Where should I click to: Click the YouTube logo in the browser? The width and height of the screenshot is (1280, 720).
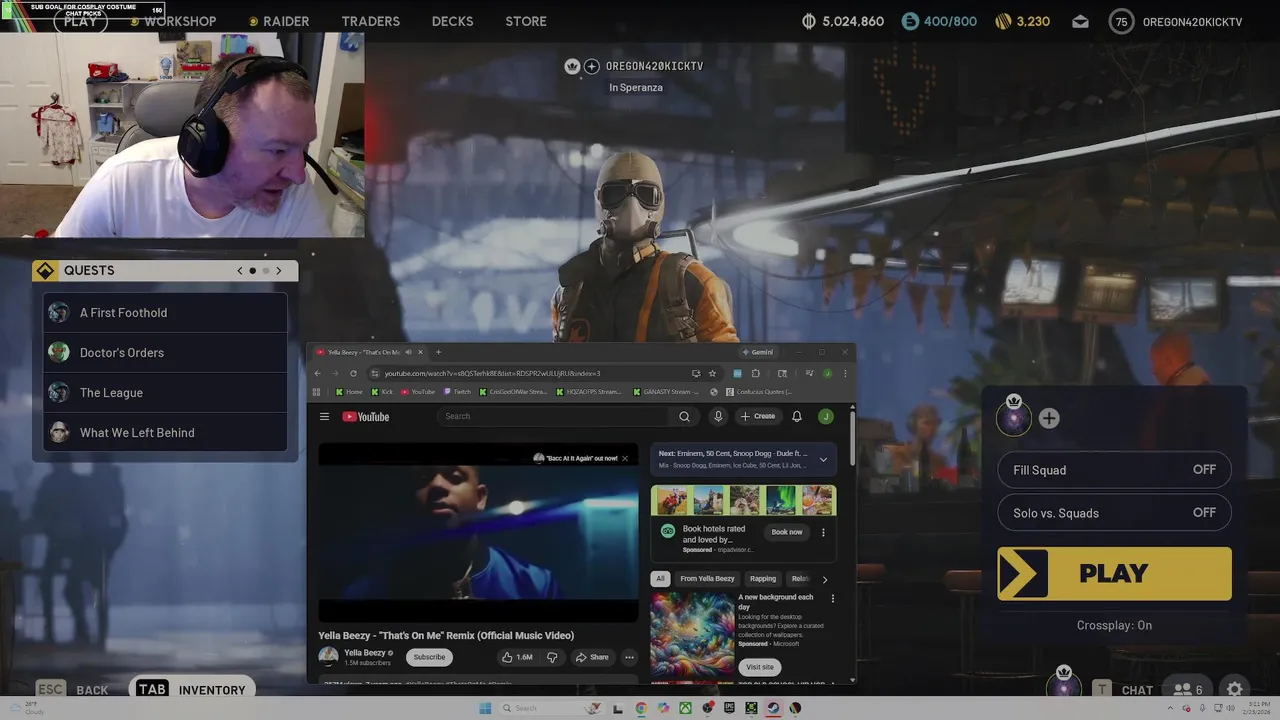pos(366,417)
